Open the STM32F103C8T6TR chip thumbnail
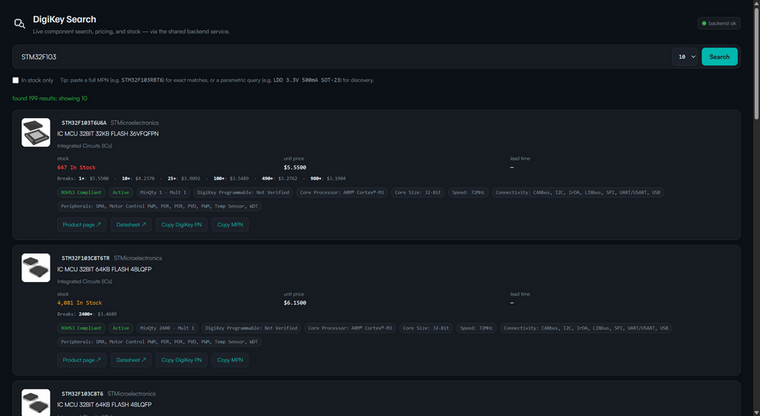Image resolution: width=760 pixels, height=416 pixels. [36, 268]
